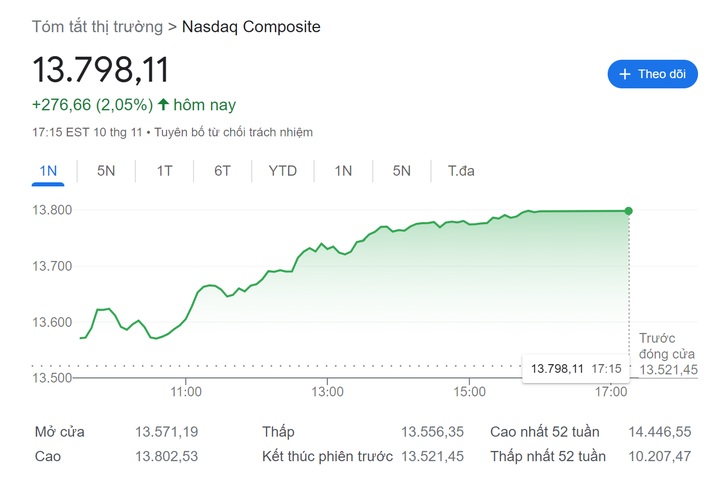Click the Nasdaq Composite title text
Viewport: 720px width, 477px height.
pos(251,27)
